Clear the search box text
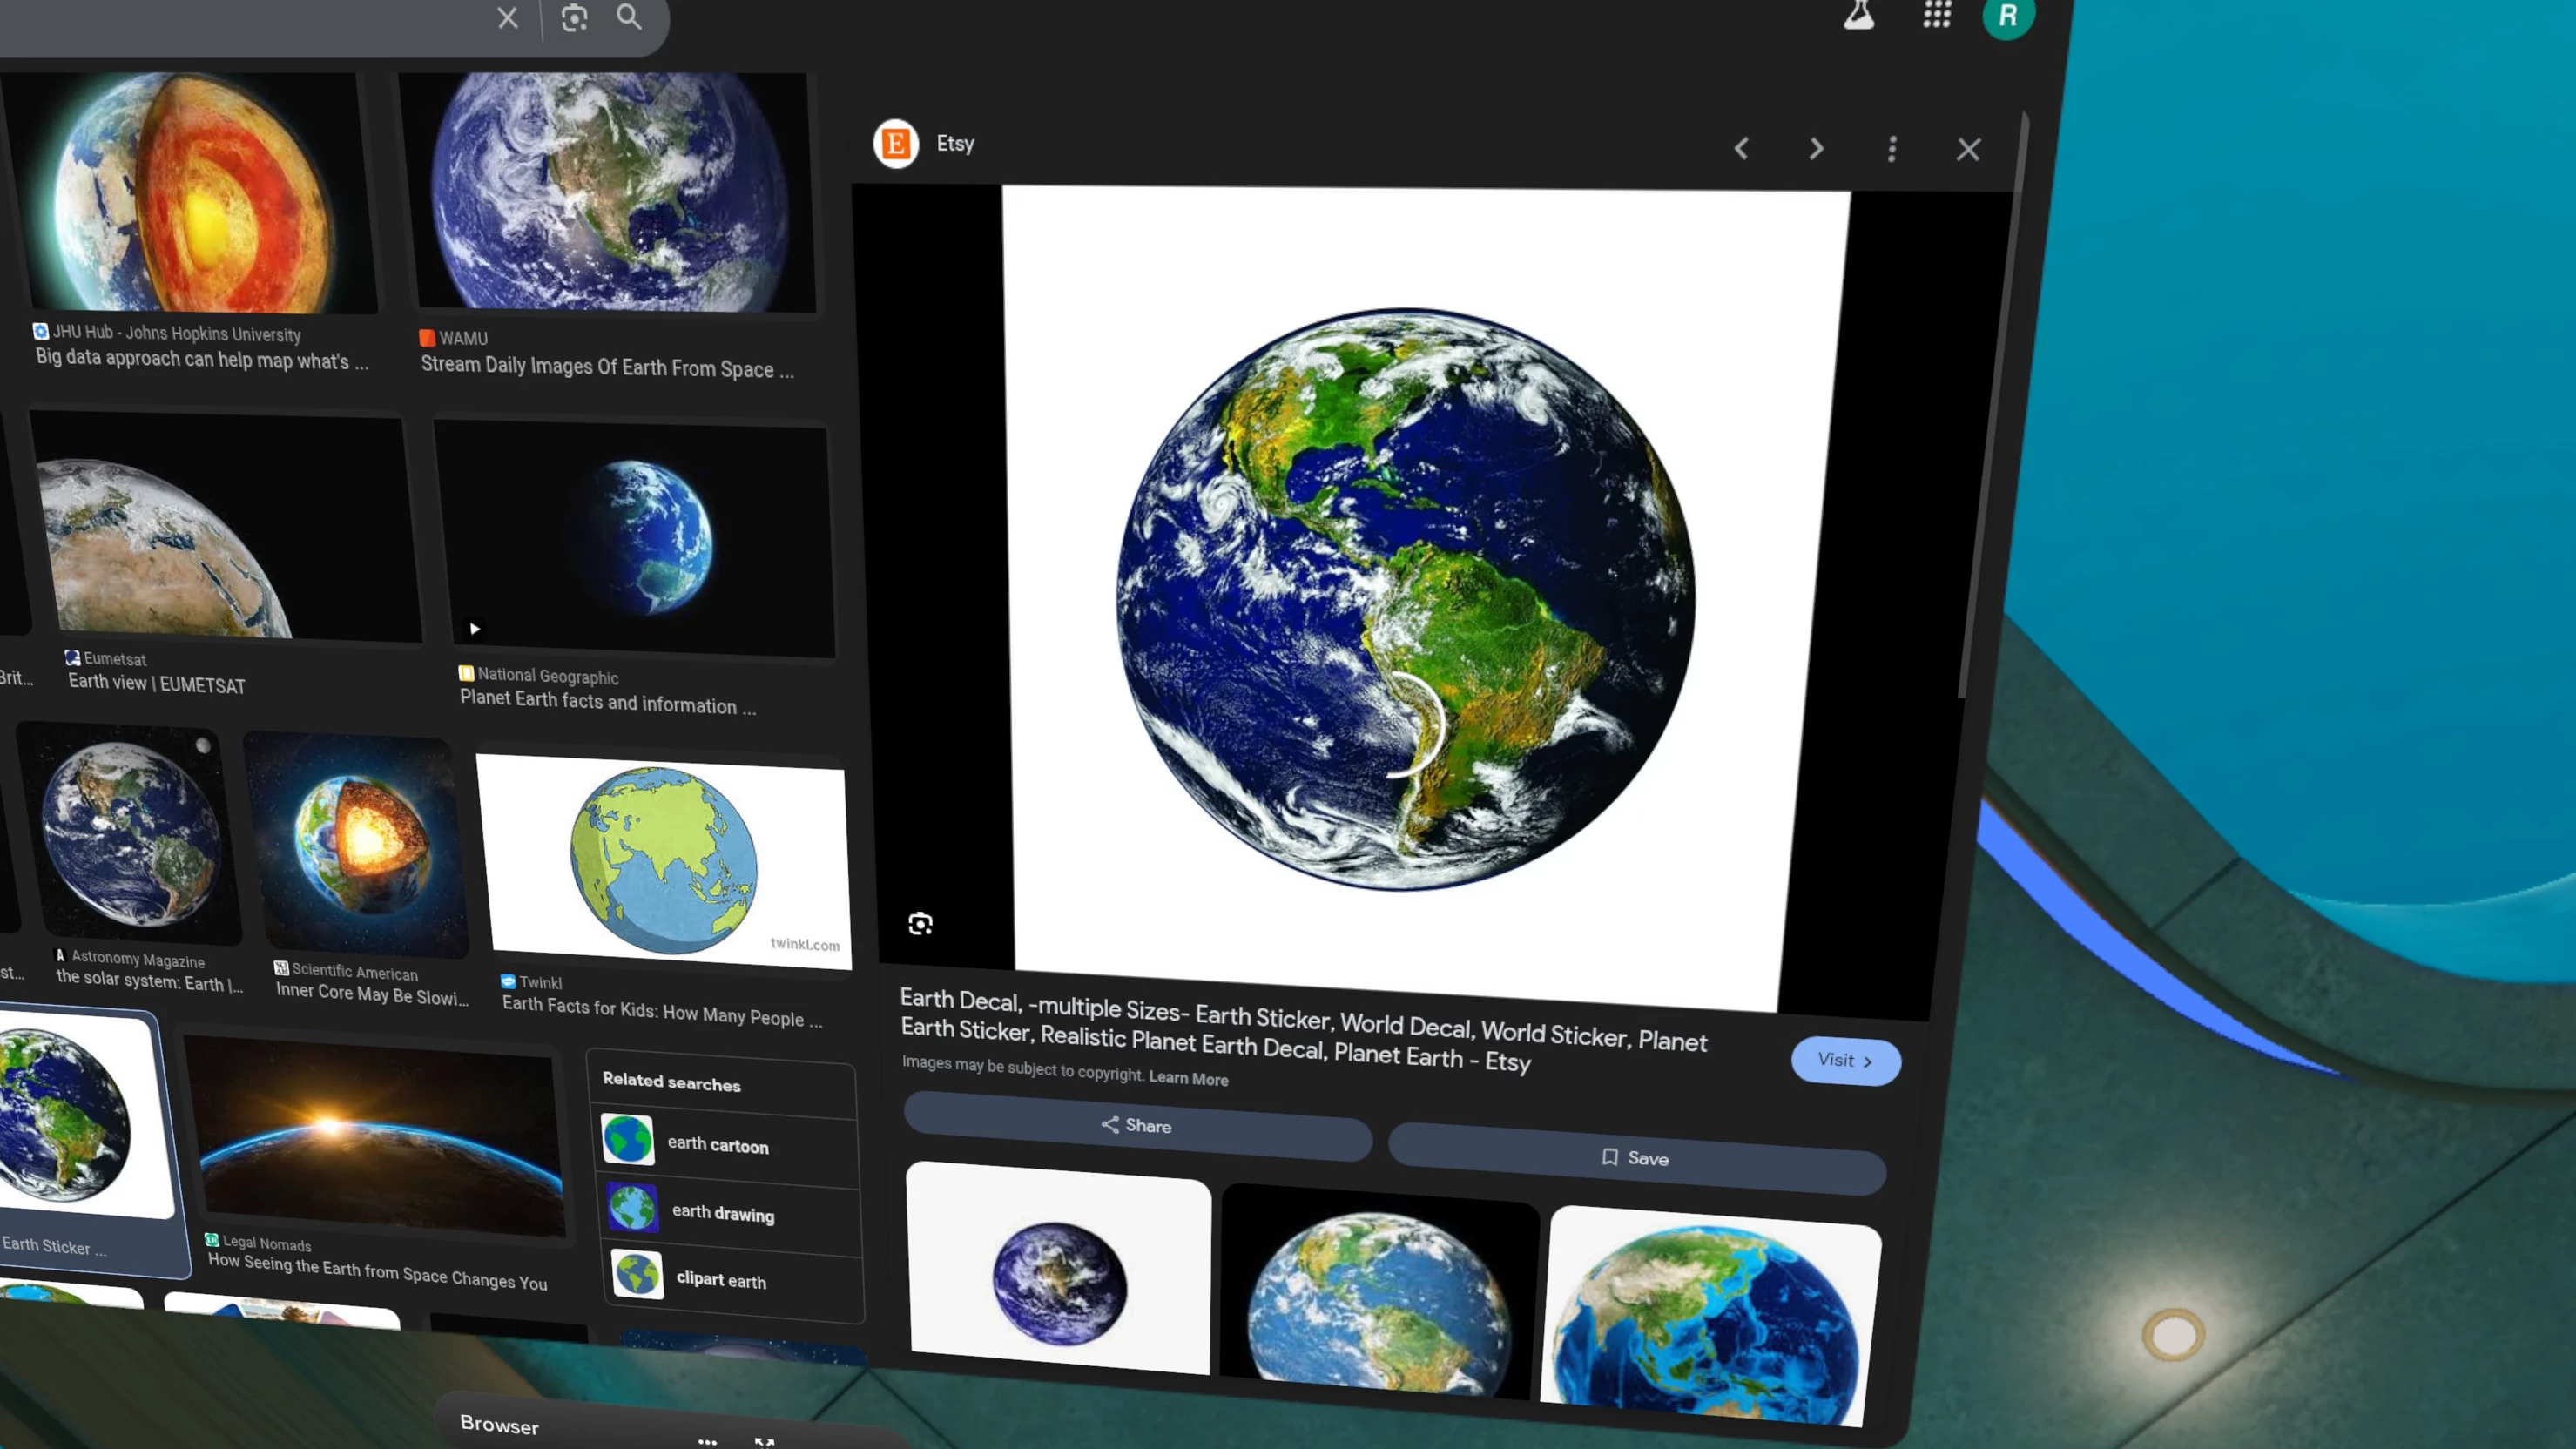 pos(507,18)
